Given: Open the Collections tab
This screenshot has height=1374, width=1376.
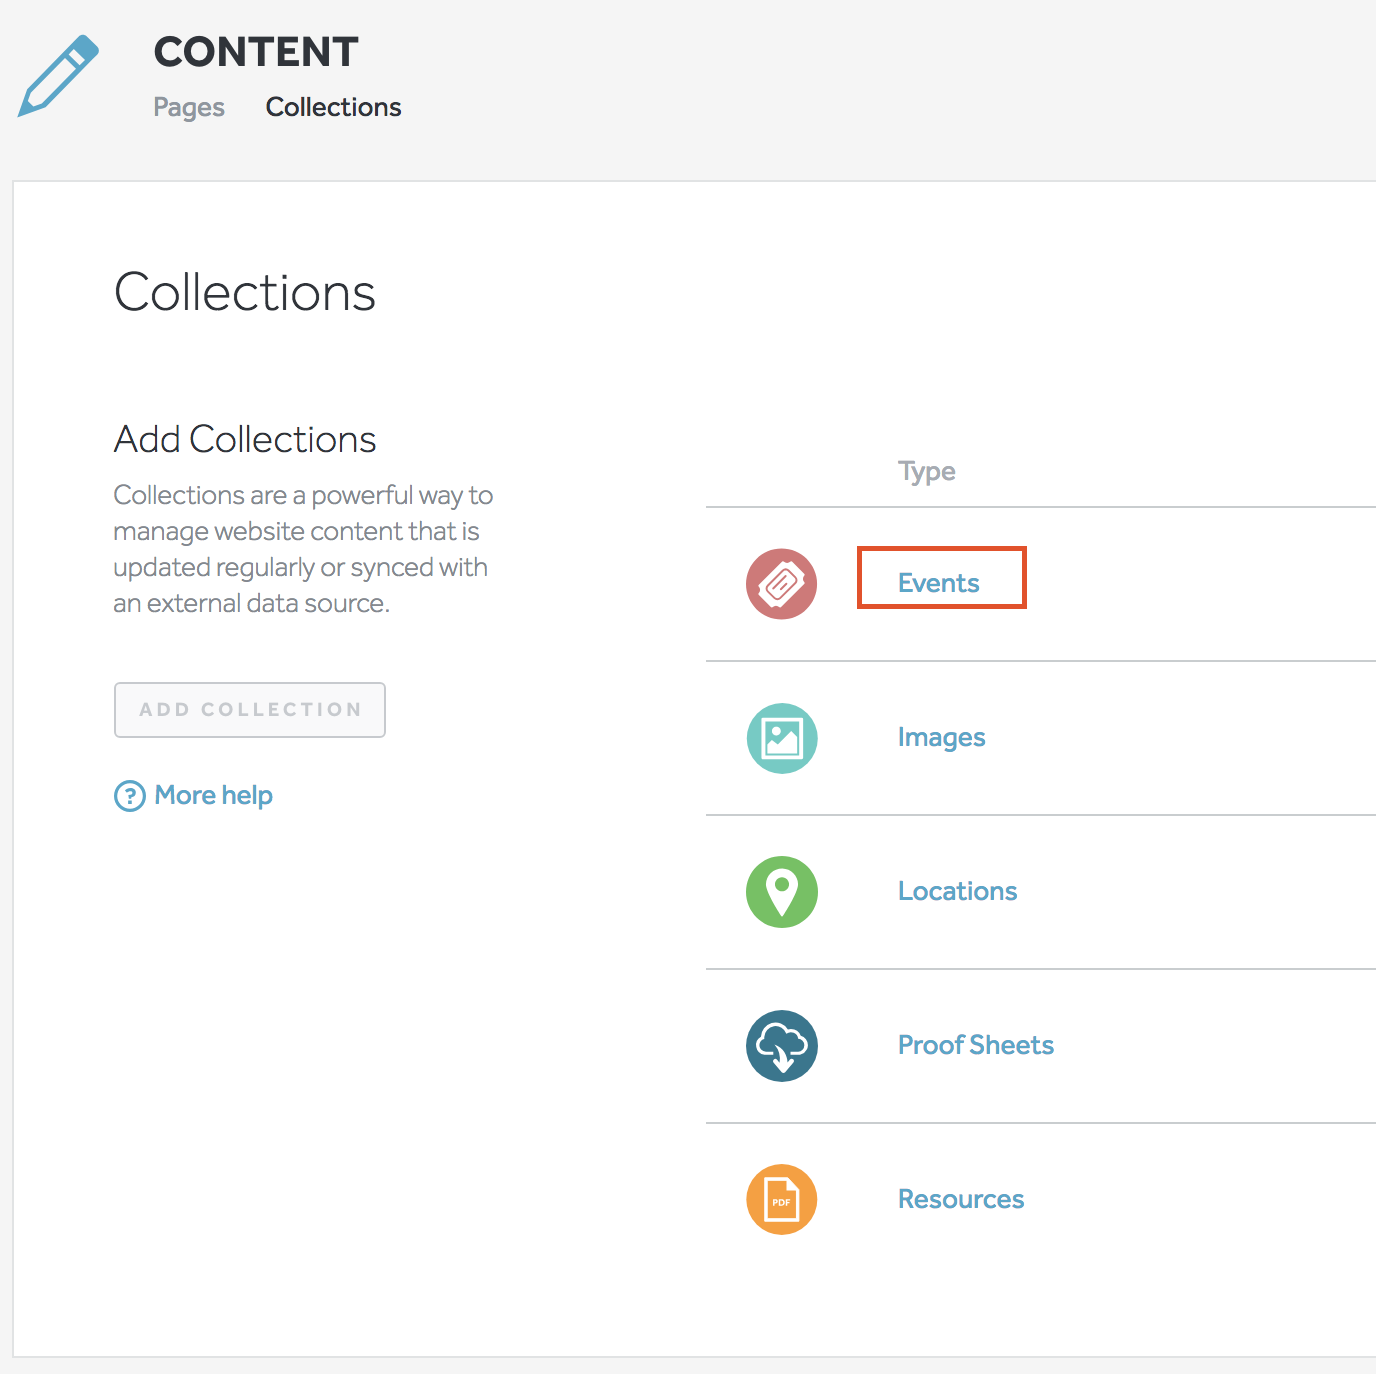Looking at the screenshot, I should (333, 107).
